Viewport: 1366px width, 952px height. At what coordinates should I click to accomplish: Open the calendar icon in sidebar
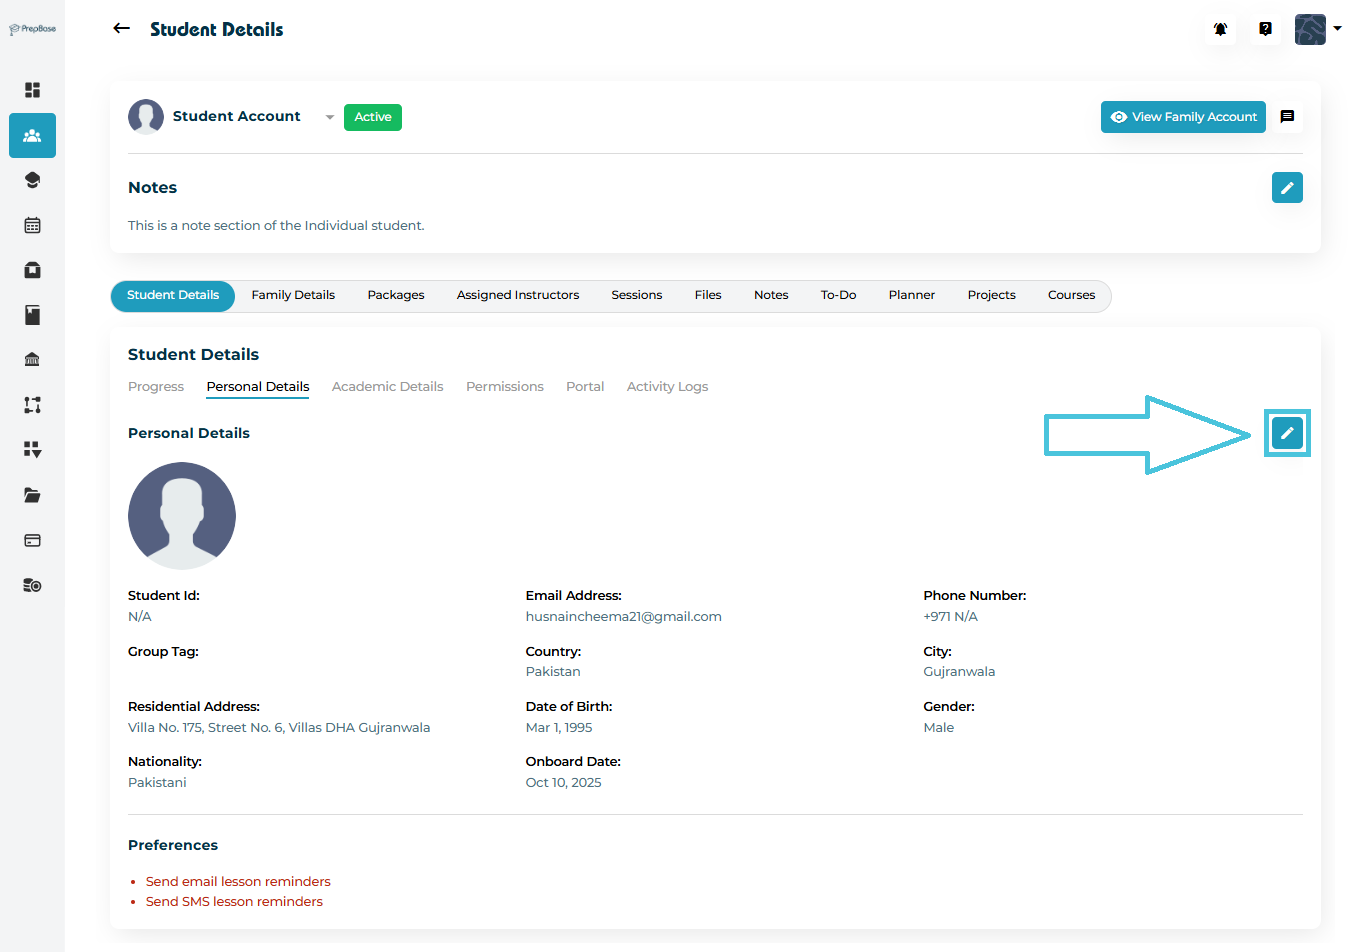point(32,225)
